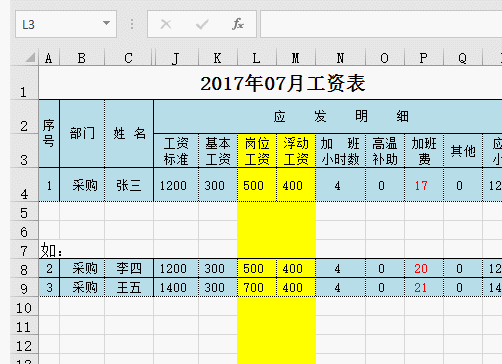Click the red value 21 cell
502x364 pixels.
pos(424,287)
